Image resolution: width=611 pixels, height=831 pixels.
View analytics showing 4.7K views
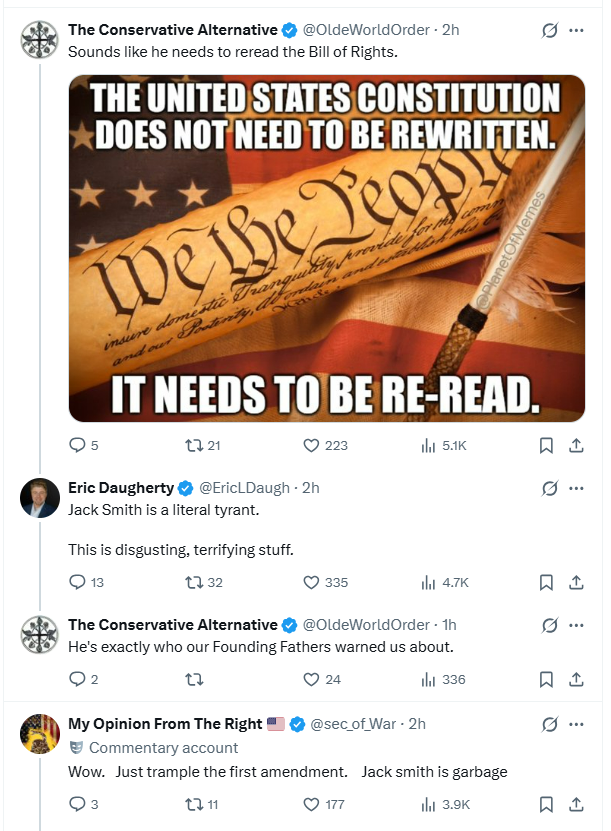pos(445,582)
